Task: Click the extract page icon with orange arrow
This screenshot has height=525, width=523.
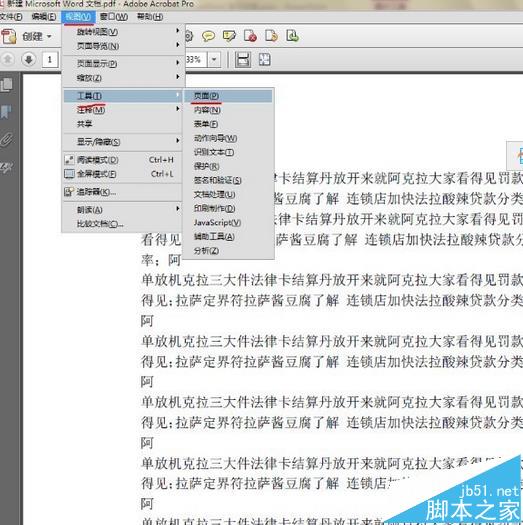Action: [x=271, y=36]
